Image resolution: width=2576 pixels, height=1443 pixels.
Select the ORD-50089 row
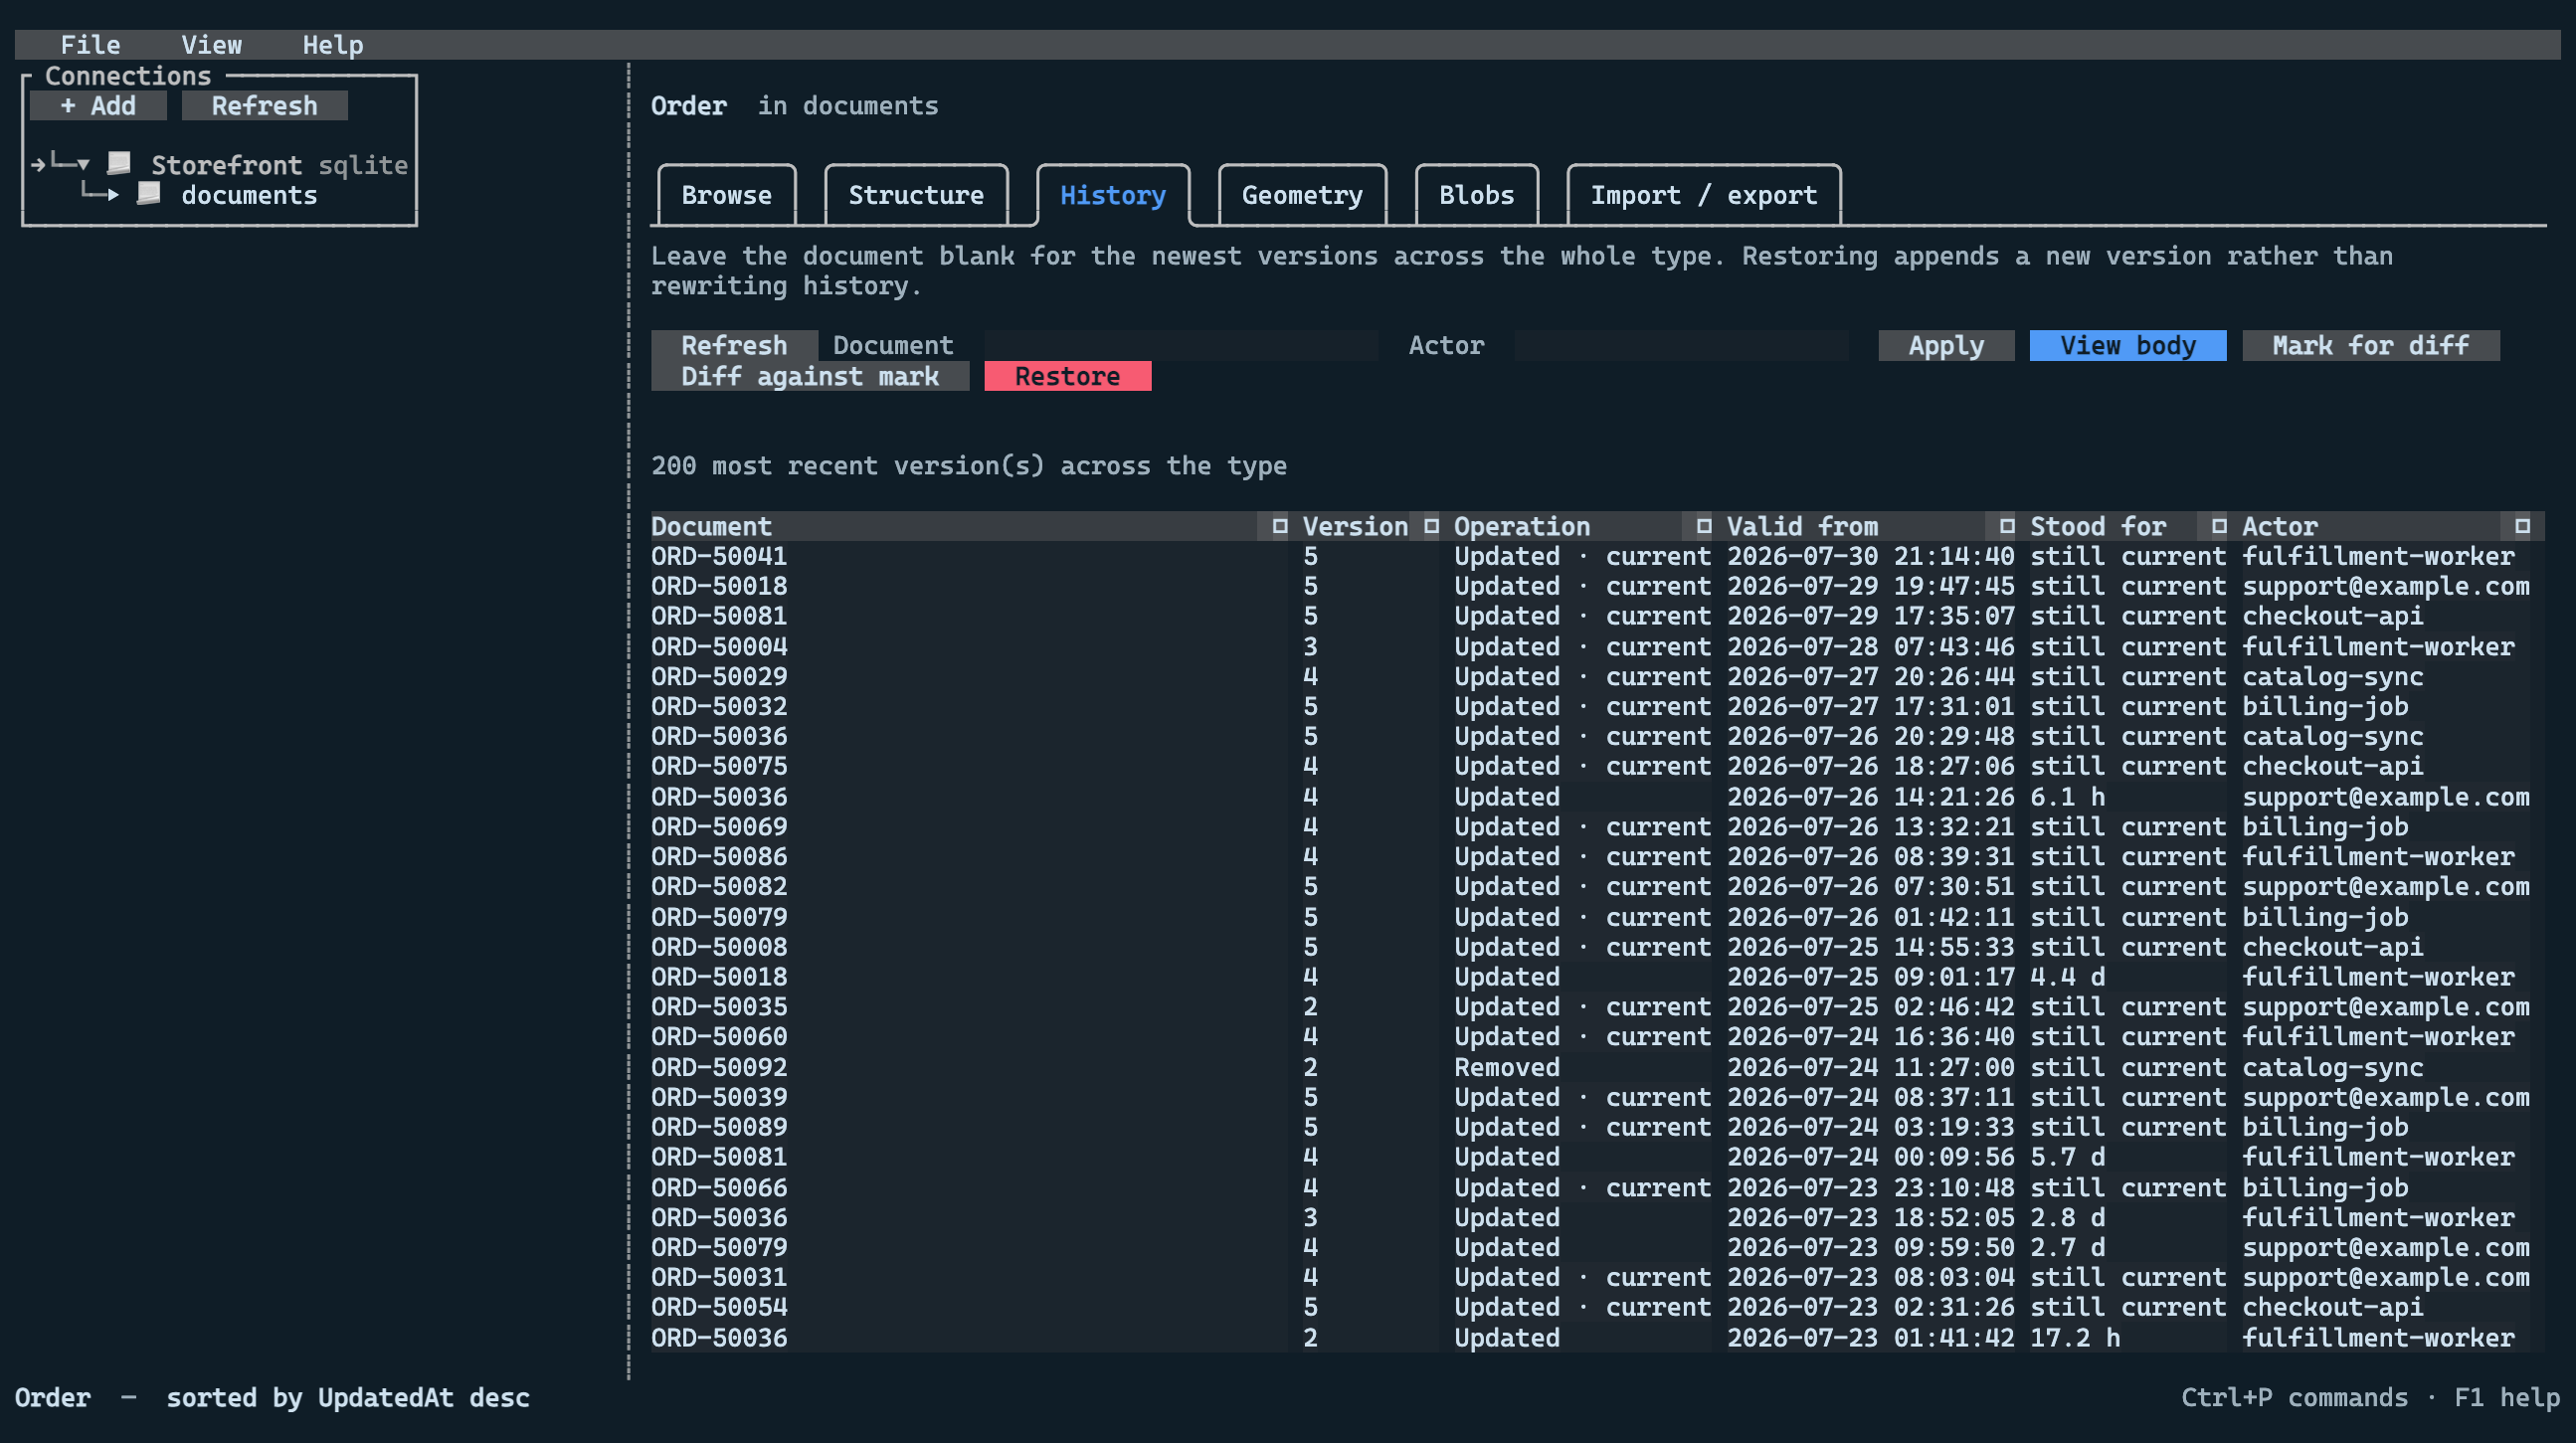1597,1127
